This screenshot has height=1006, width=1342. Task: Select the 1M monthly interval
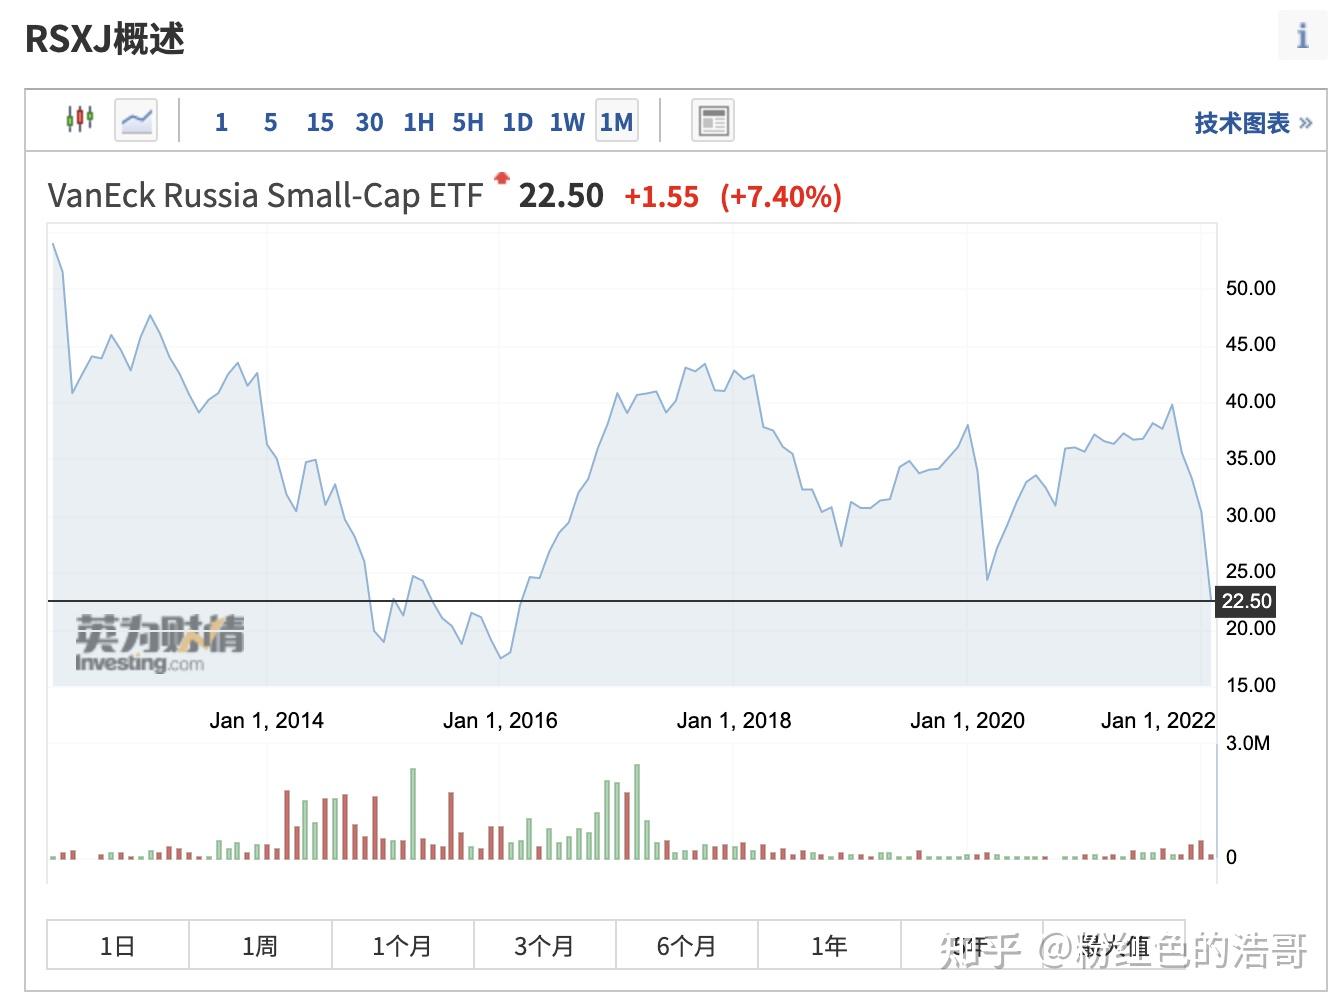pos(616,122)
